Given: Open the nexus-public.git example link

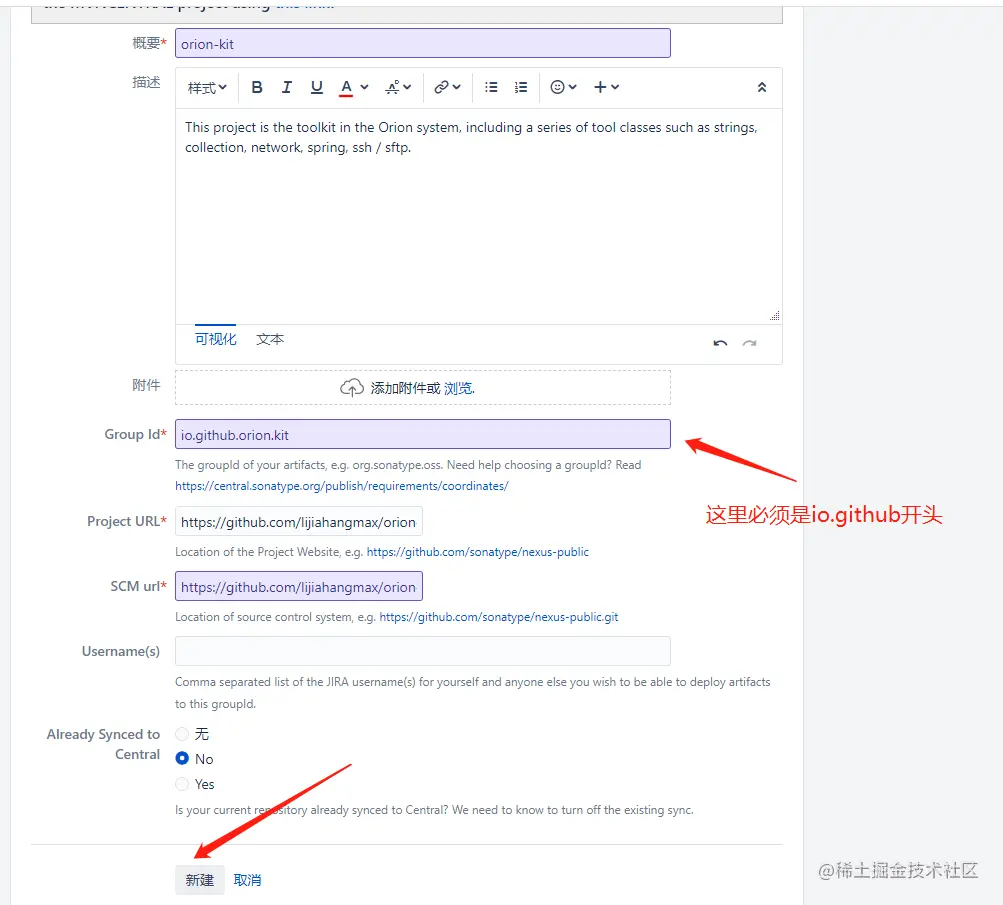Looking at the screenshot, I should [498, 617].
